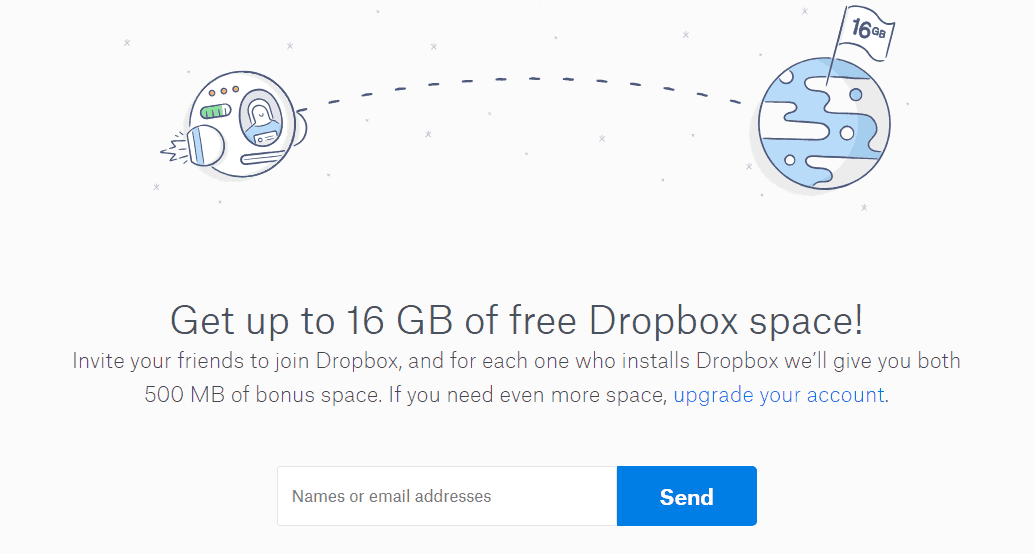This screenshot has height=554, width=1035.
Task: Click the heading about free Dropbox space
Action: tap(517, 320)
